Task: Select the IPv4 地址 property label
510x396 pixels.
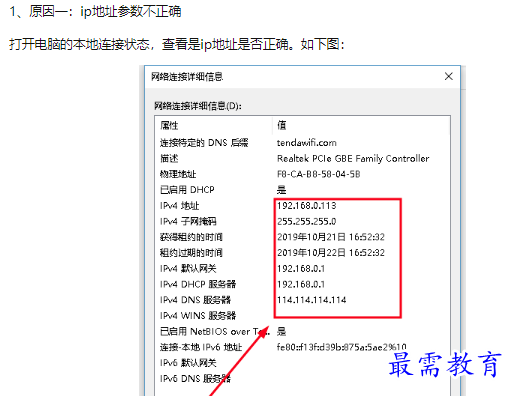Action: 179,206
